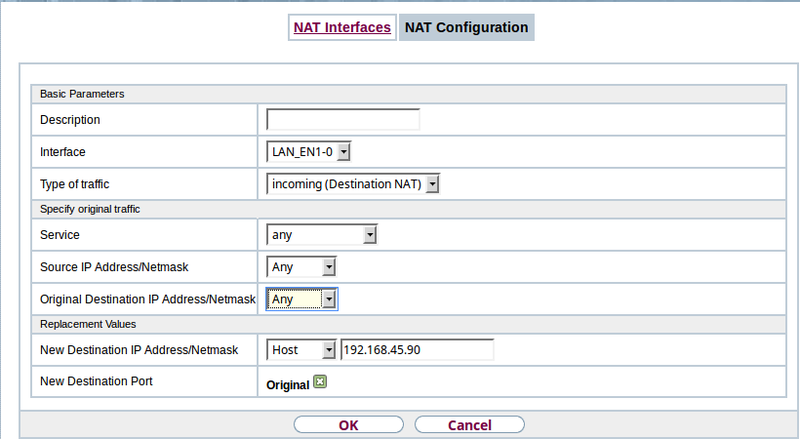Click the Basic Parameters section header
The height and width of the screenshot is (439, 800).
click(x=82, y=94)
